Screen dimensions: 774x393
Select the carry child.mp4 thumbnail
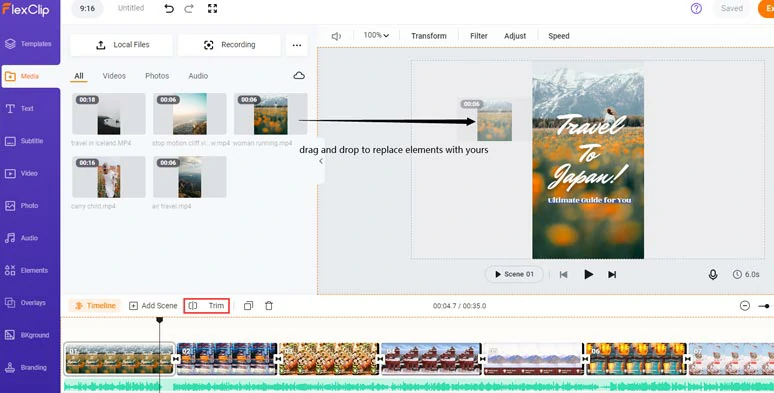point(109,177)
